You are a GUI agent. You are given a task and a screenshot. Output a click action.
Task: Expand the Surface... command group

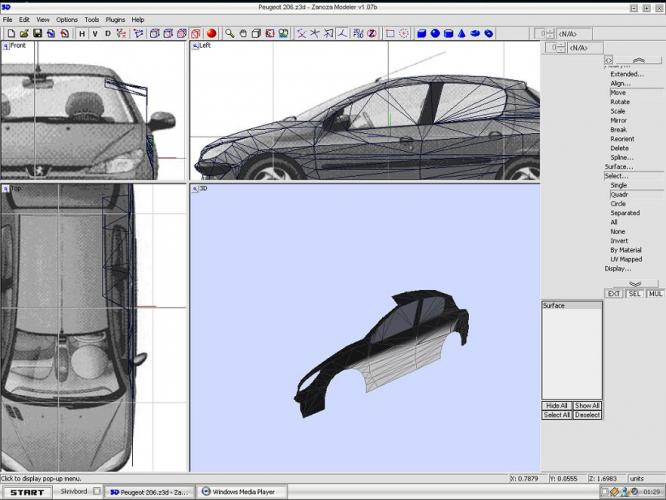click(x=618, y=166)
